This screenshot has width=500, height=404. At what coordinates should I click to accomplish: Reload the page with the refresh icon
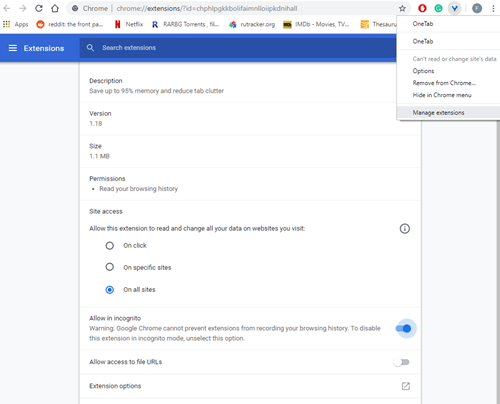pyautogui.click(x=39, y=8)
